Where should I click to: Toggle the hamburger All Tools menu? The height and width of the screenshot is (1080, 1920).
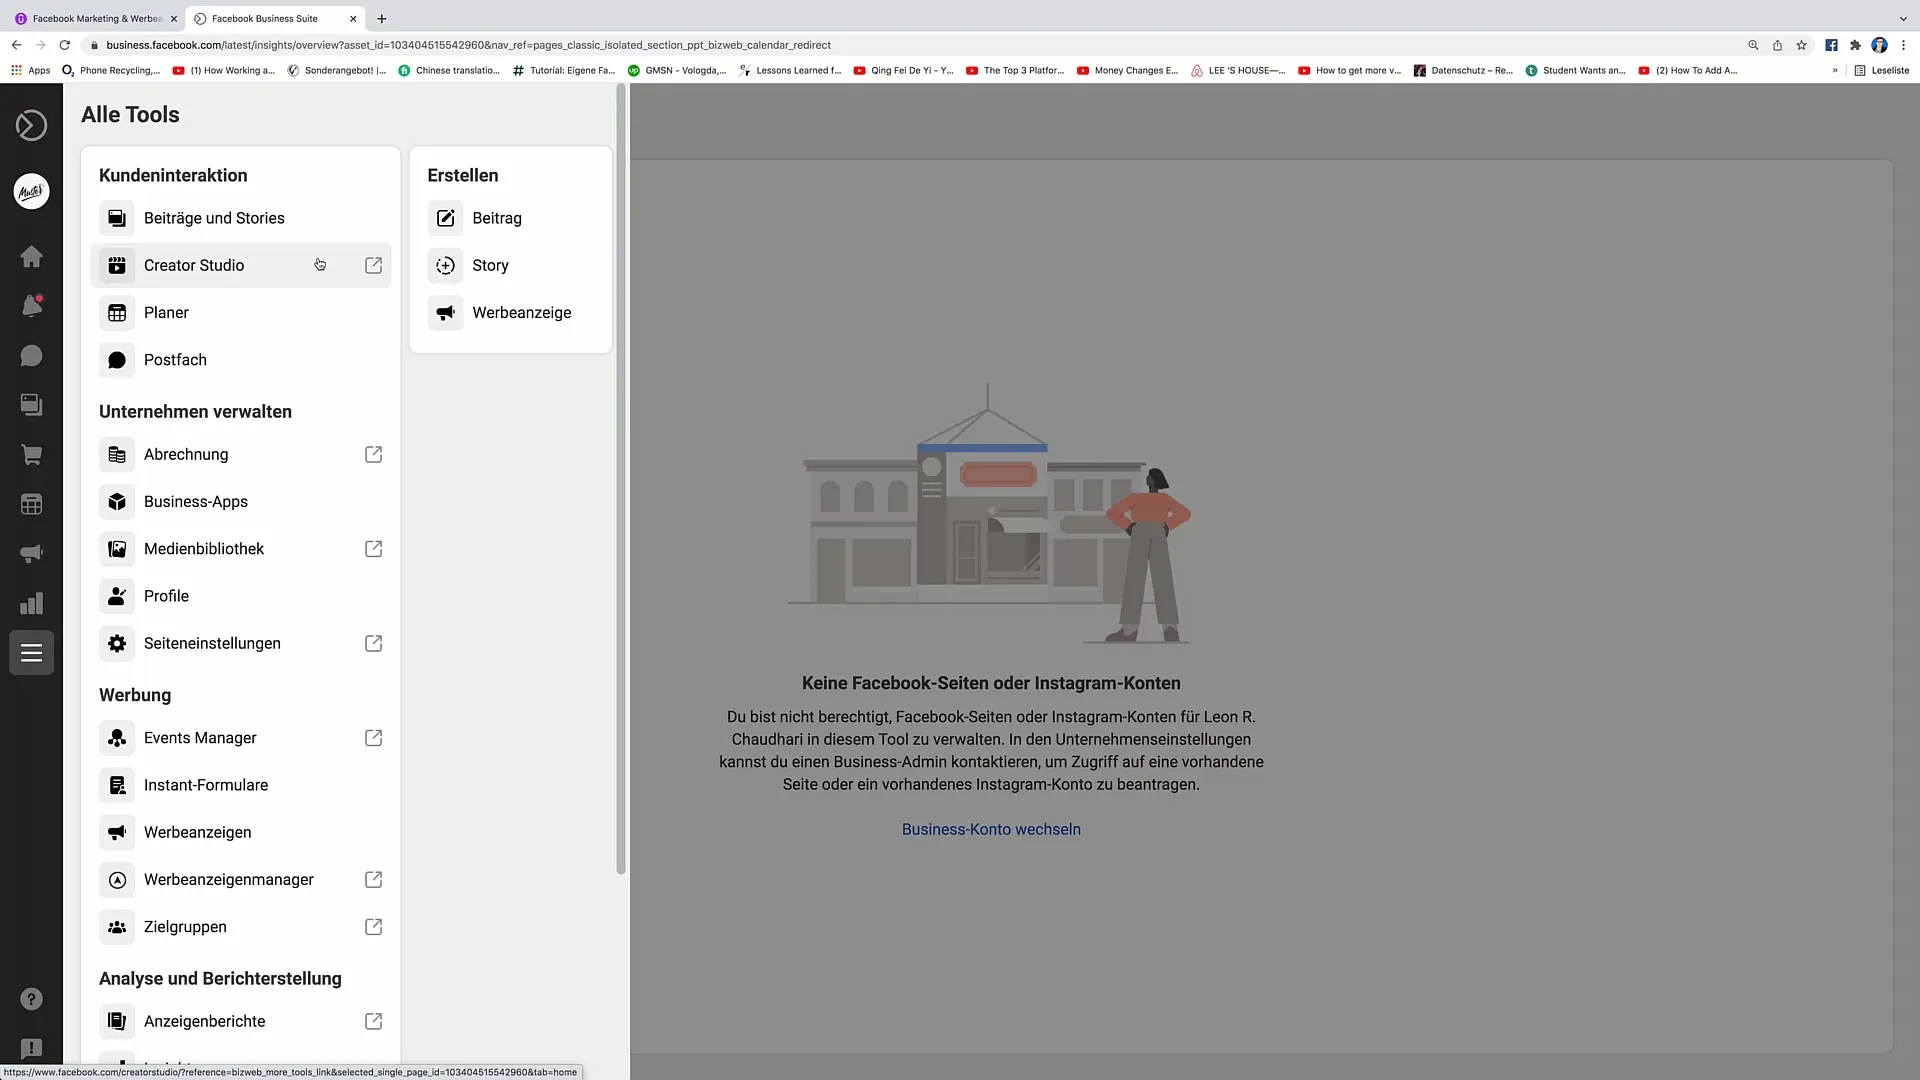click(31, 653)
